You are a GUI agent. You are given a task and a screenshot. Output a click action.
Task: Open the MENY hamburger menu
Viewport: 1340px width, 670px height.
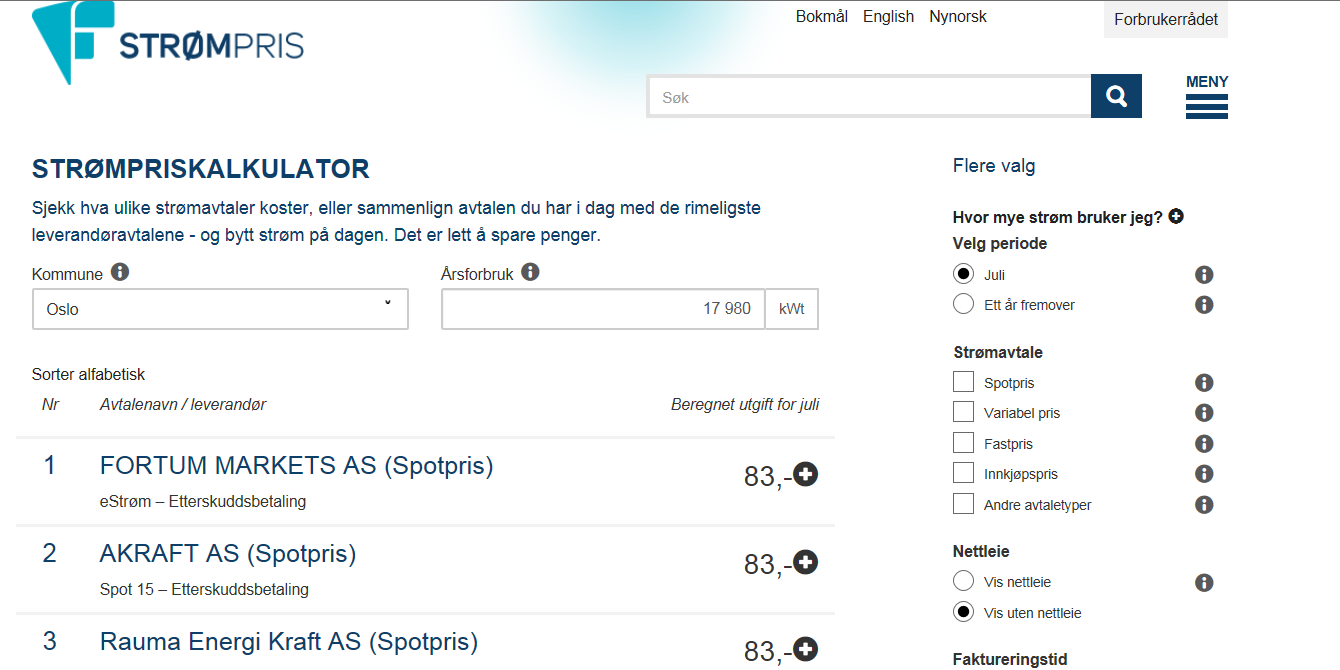pyautogui.click(x=1207, y=97)
